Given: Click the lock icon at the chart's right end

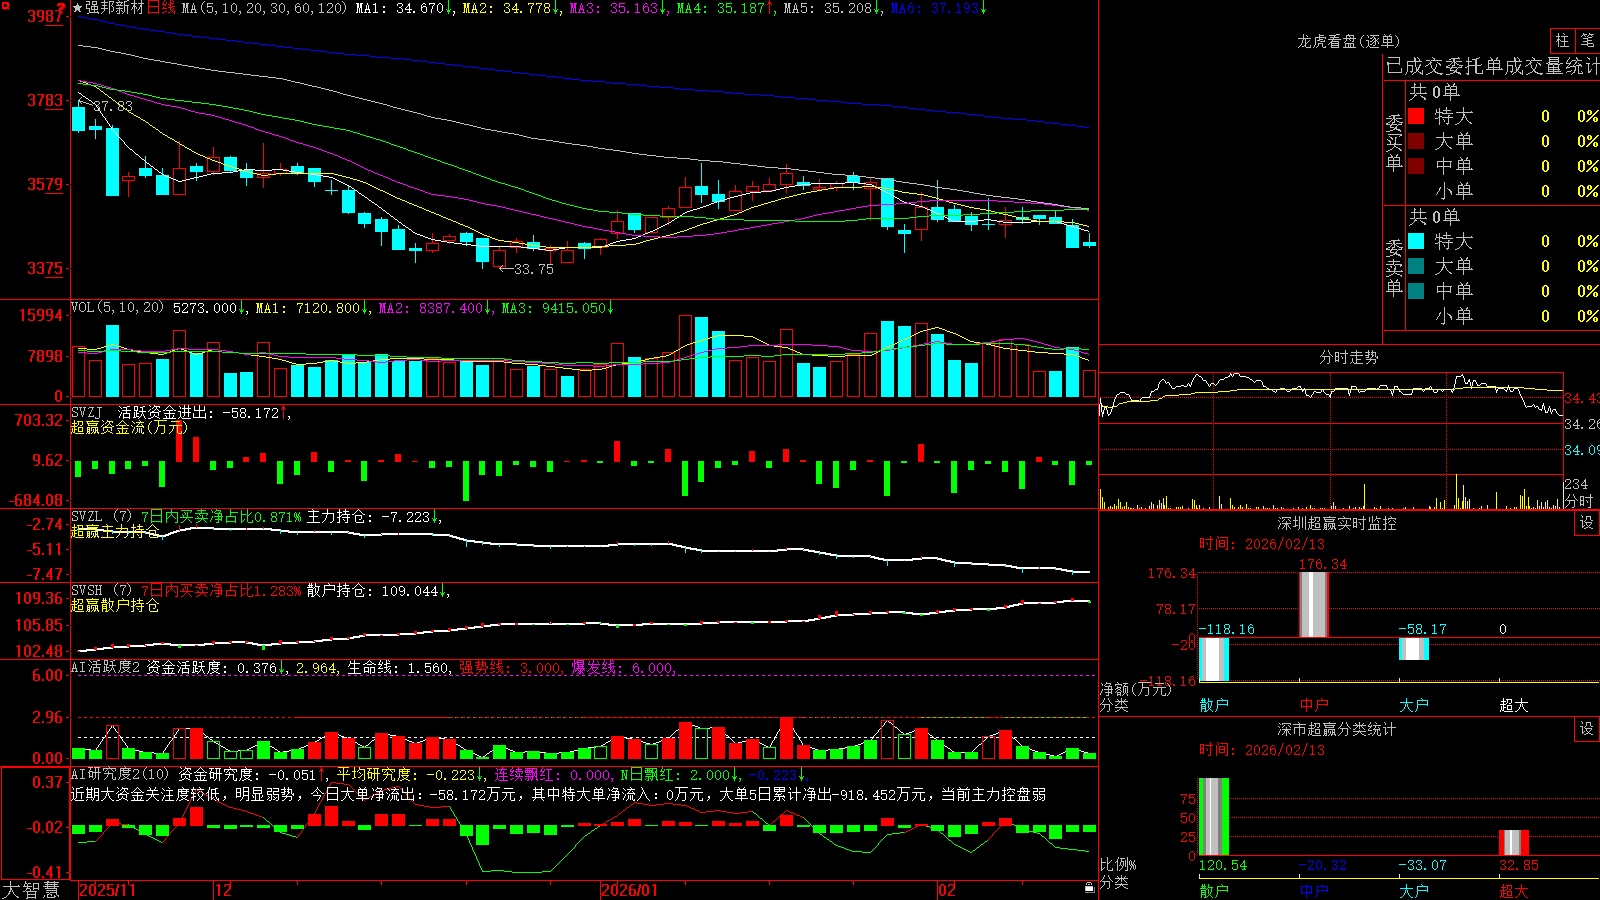Looking at the screenshot, I should pos(1089,888).
